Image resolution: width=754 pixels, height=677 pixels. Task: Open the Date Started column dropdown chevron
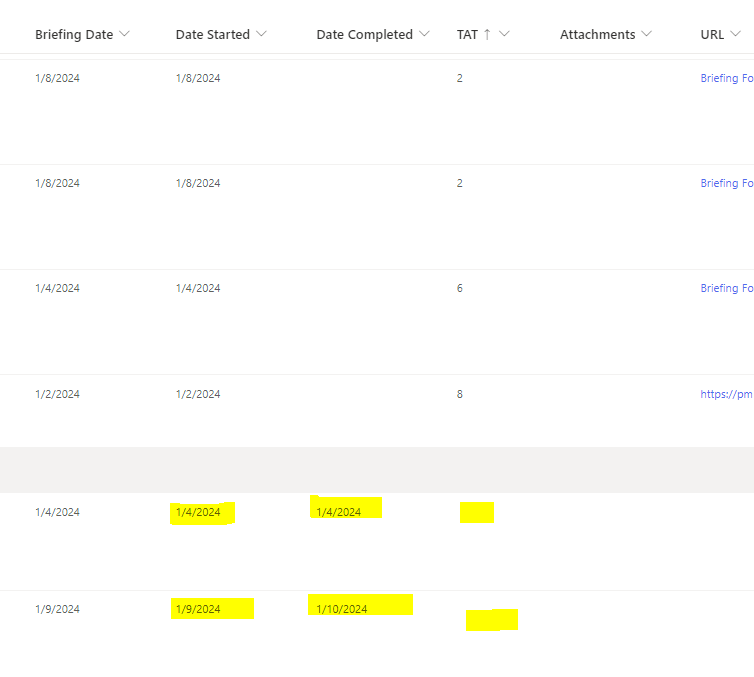click(x=261, y=34)
